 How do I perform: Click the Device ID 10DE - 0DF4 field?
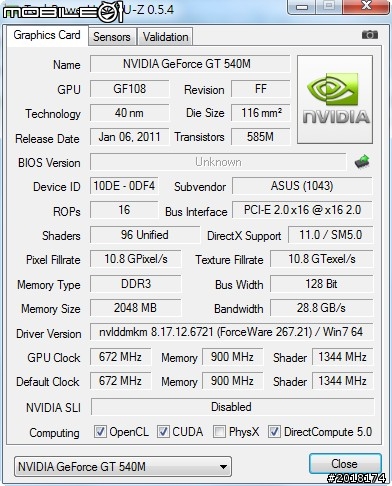[x=124, y=186]
